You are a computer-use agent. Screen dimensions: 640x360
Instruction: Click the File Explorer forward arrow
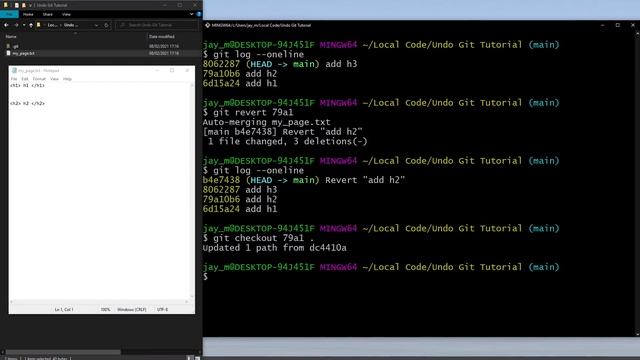[x=16, y=25]
